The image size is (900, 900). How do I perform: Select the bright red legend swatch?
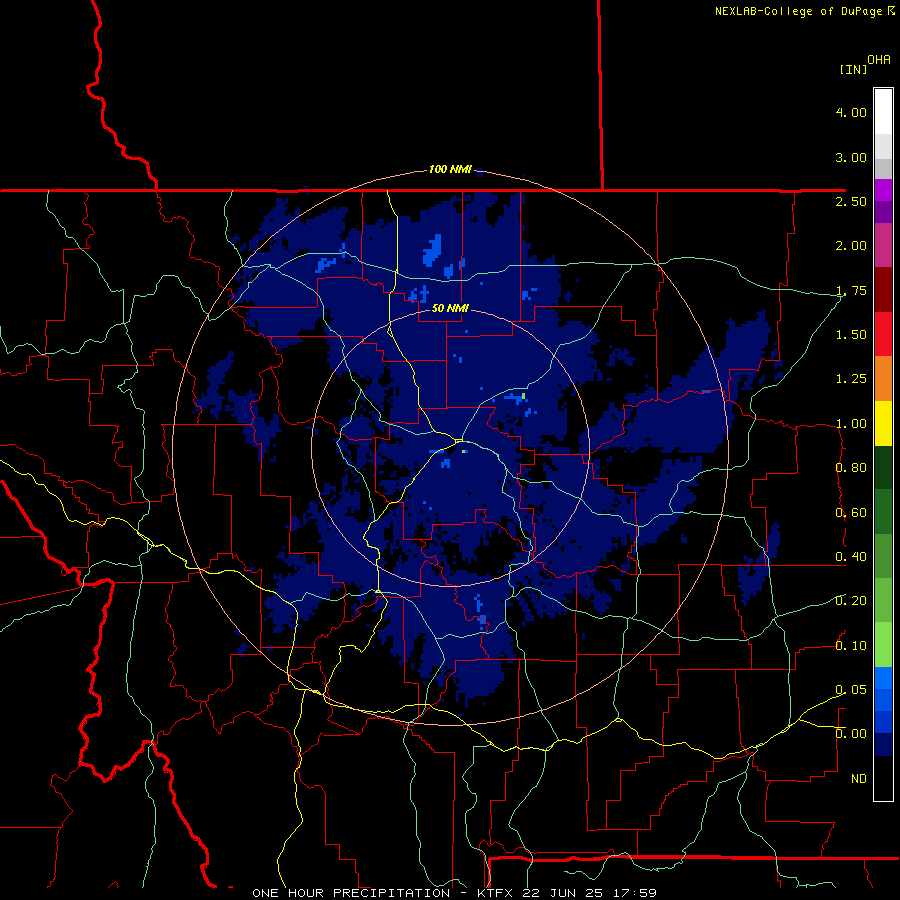[883, 334]
